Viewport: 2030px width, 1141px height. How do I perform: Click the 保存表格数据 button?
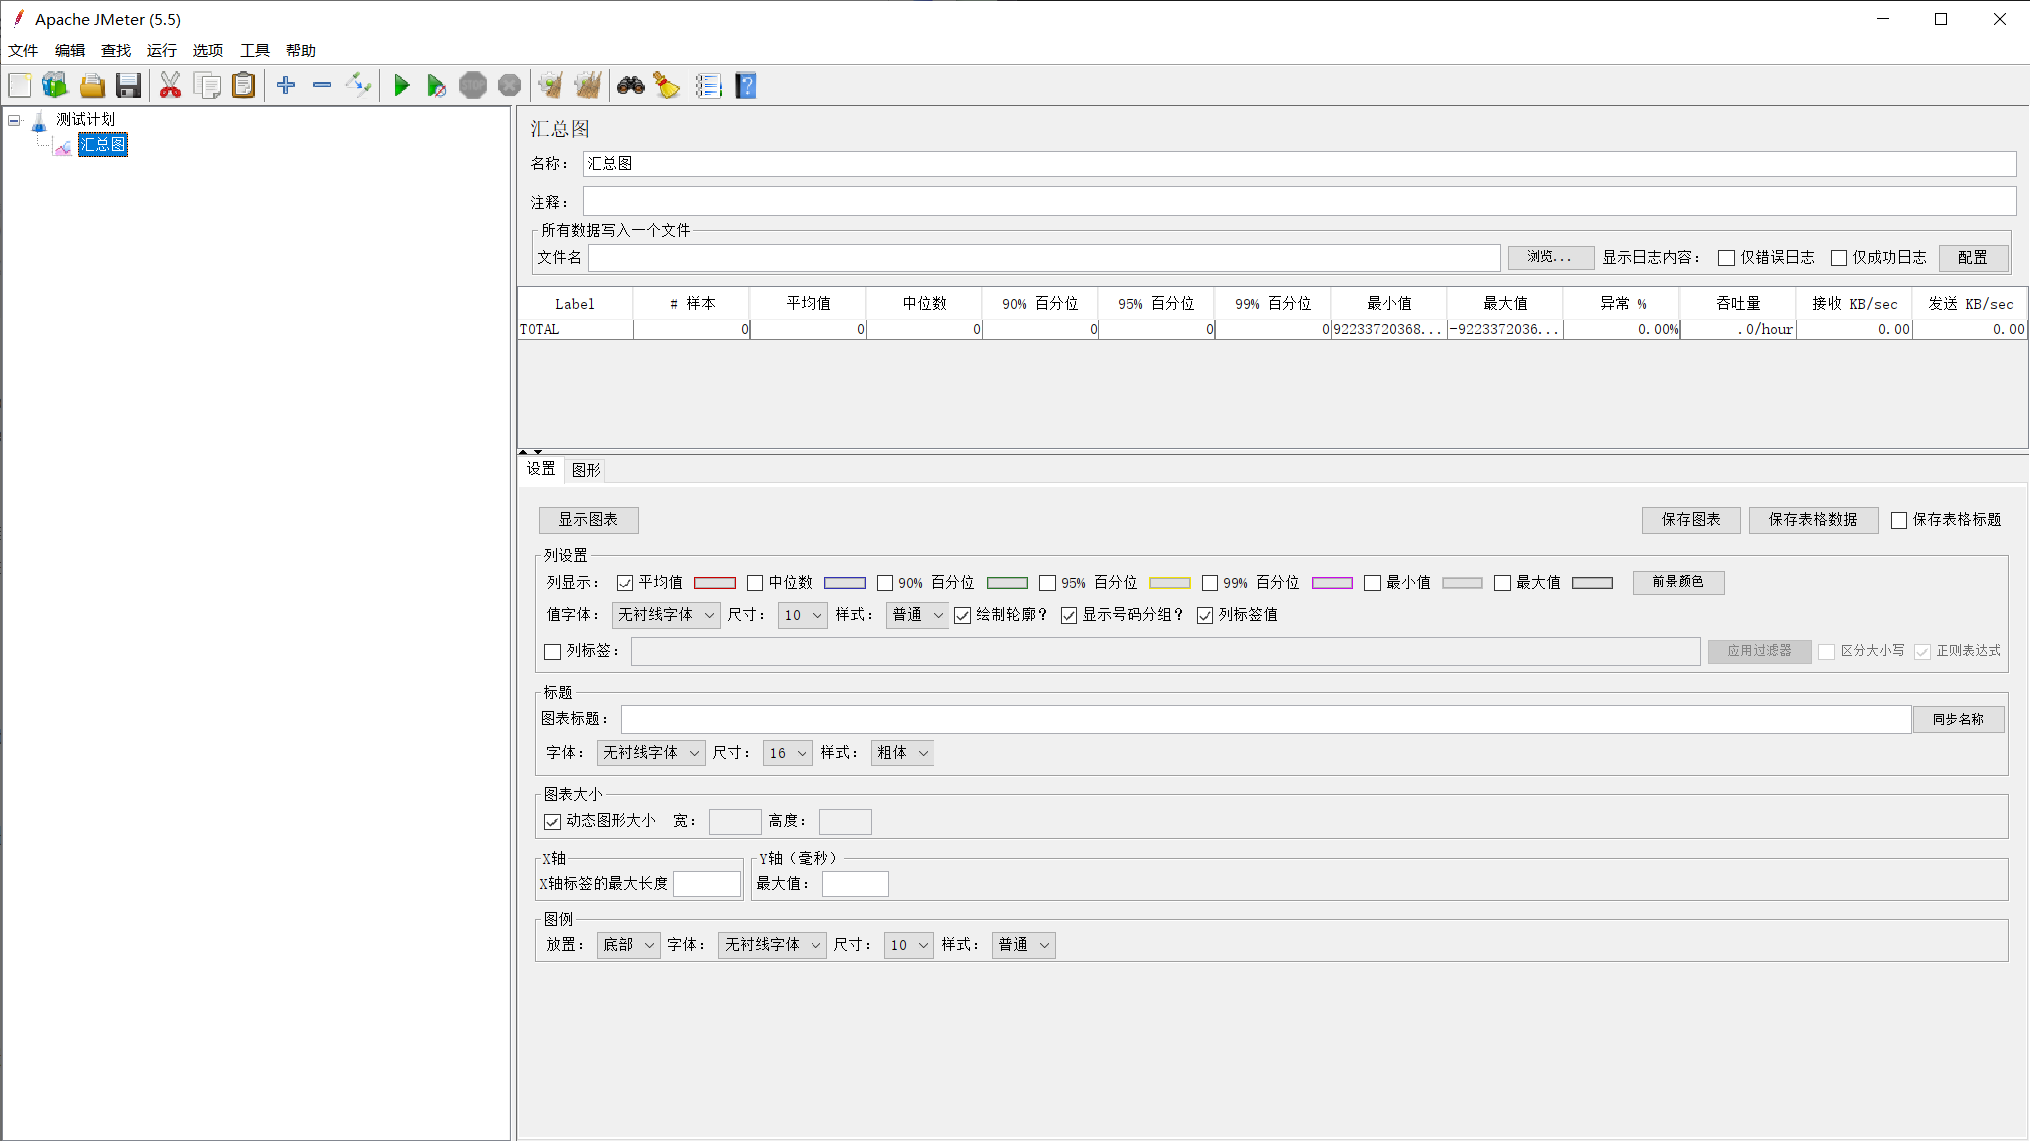click(1812, 520)
